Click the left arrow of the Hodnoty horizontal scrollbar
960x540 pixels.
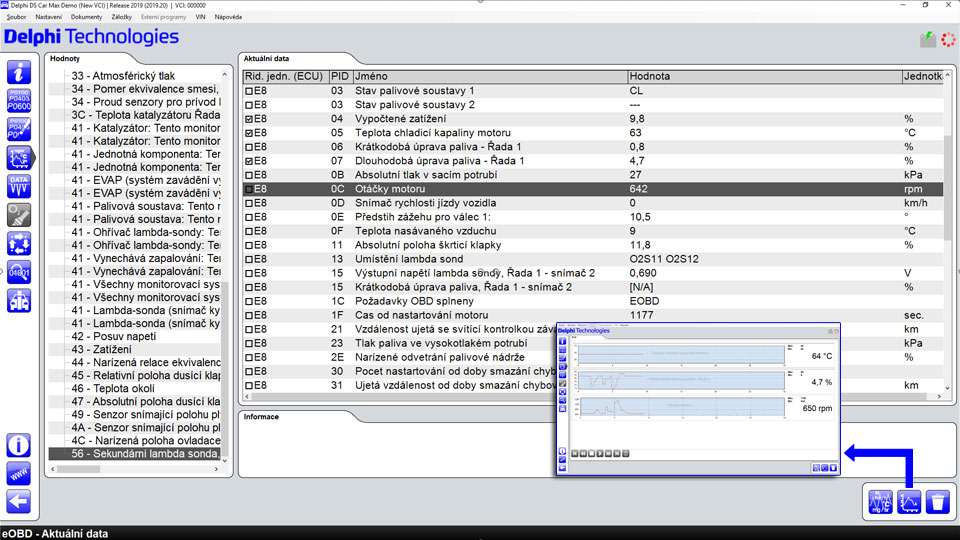53,469
